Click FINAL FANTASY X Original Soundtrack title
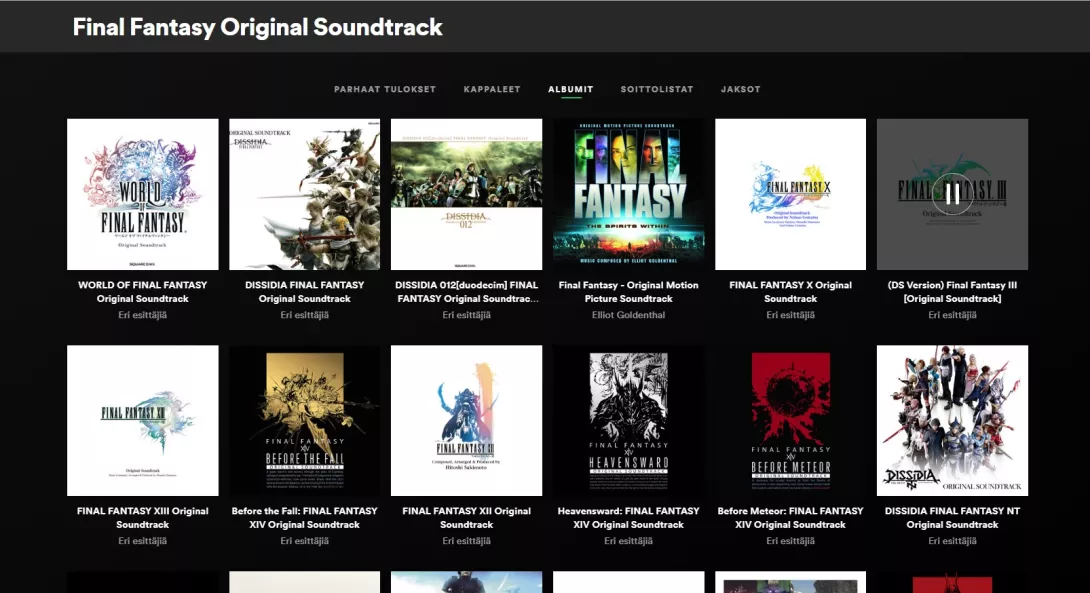Screen dimensions: 1090x593 point(790,291)
